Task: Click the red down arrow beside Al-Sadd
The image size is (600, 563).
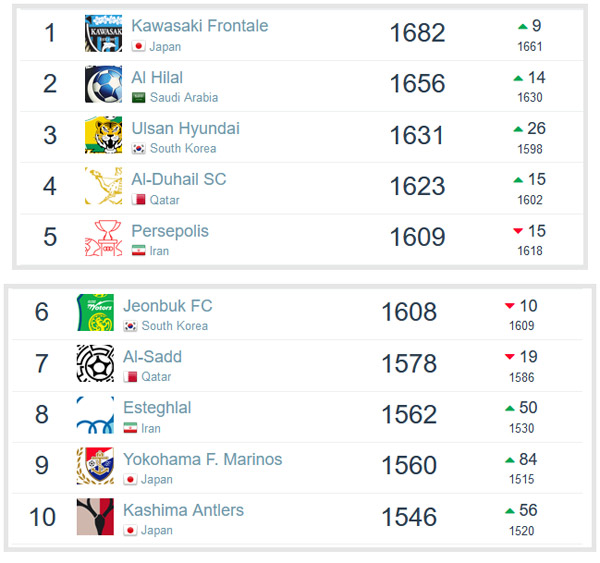Action: [x=510, y=357]
